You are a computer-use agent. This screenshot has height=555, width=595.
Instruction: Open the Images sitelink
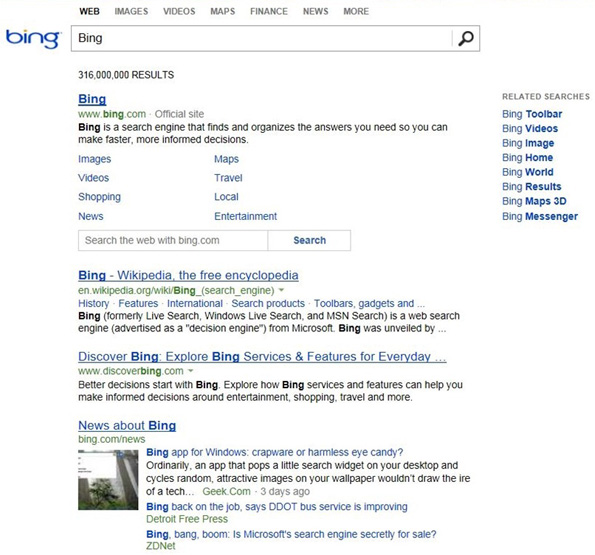(94, 159)
